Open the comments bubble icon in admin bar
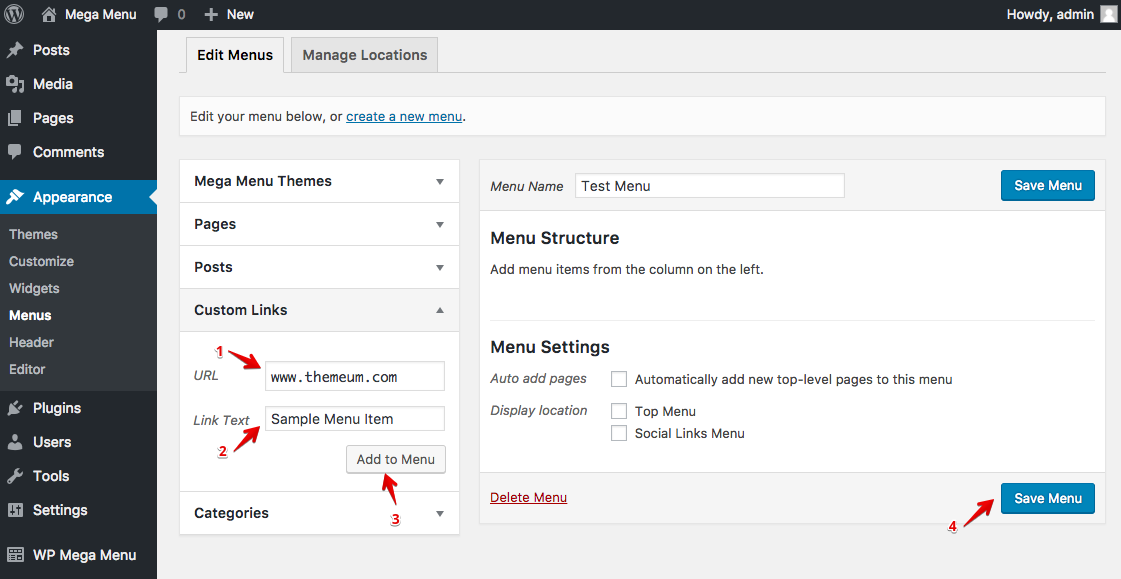This screenshot has width=1121, height=579. click(x=162, y=15)
